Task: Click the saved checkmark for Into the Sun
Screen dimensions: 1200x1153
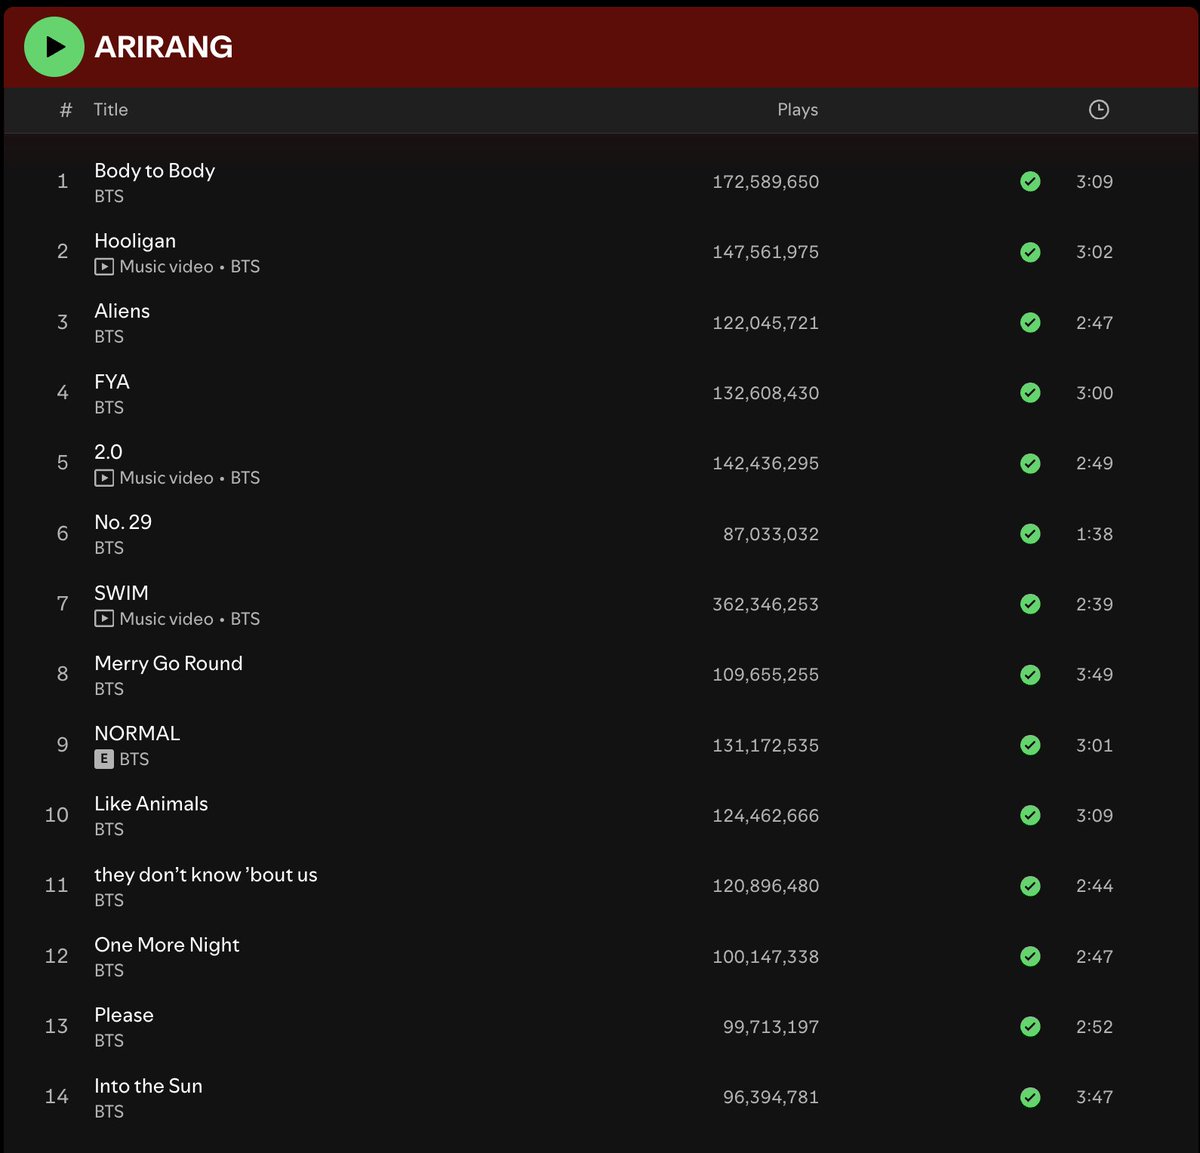Action: [1030, 1097]
